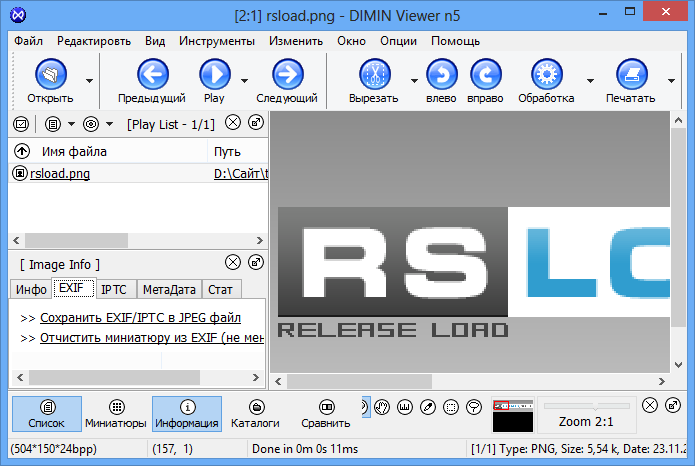Click the Печатать printer icon

pyautogui.click(x=631, y=74)
